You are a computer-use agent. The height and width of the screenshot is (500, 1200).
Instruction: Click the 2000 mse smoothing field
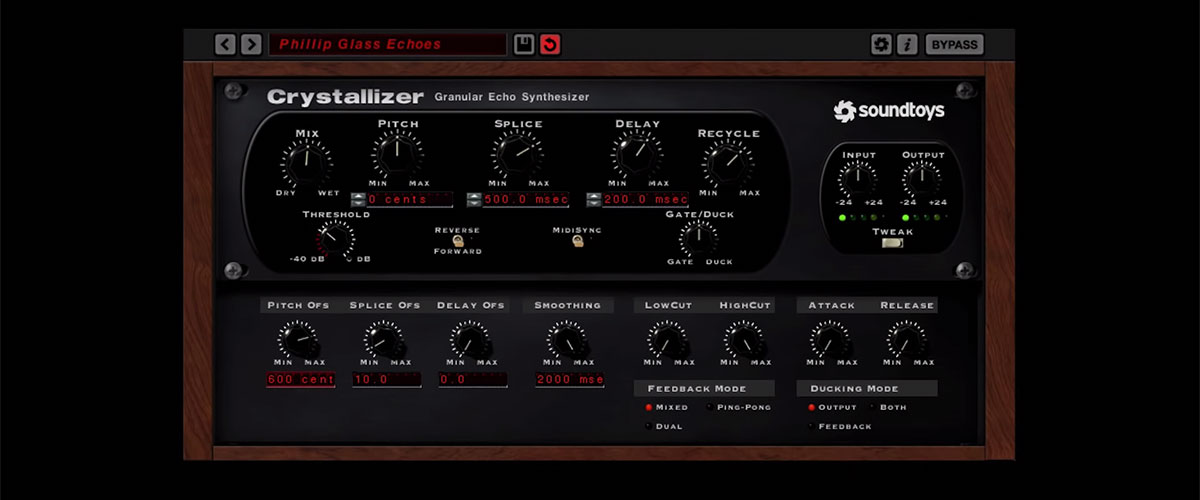(569, 380)
